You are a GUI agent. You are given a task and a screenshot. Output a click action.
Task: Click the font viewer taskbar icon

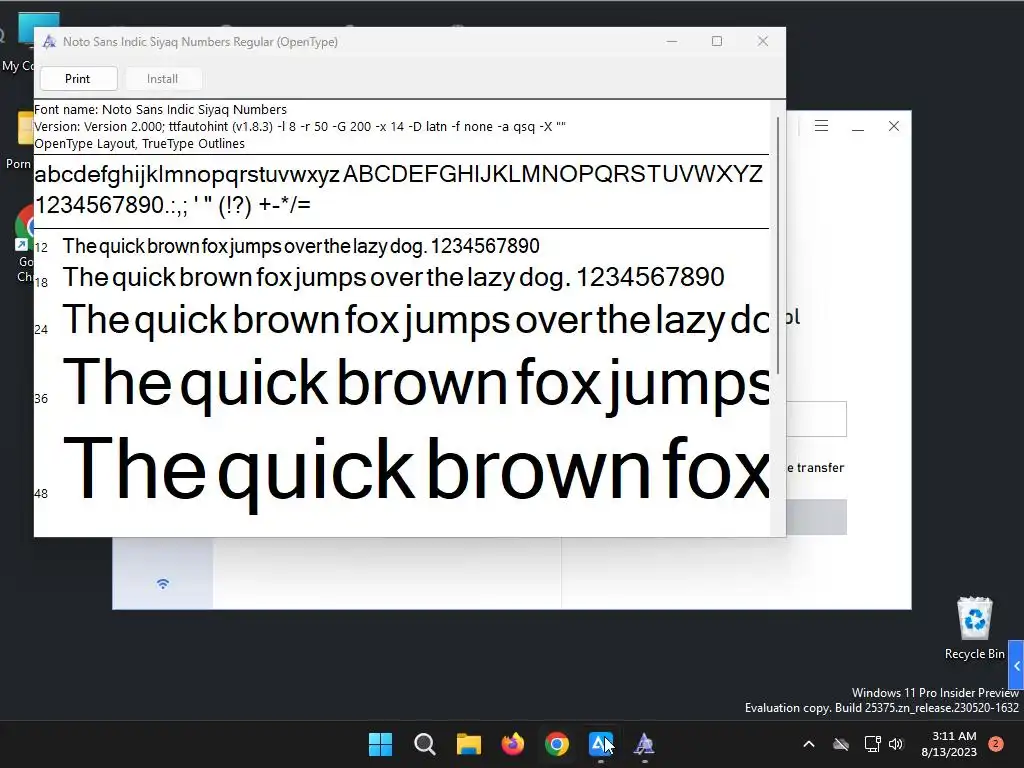645,744
